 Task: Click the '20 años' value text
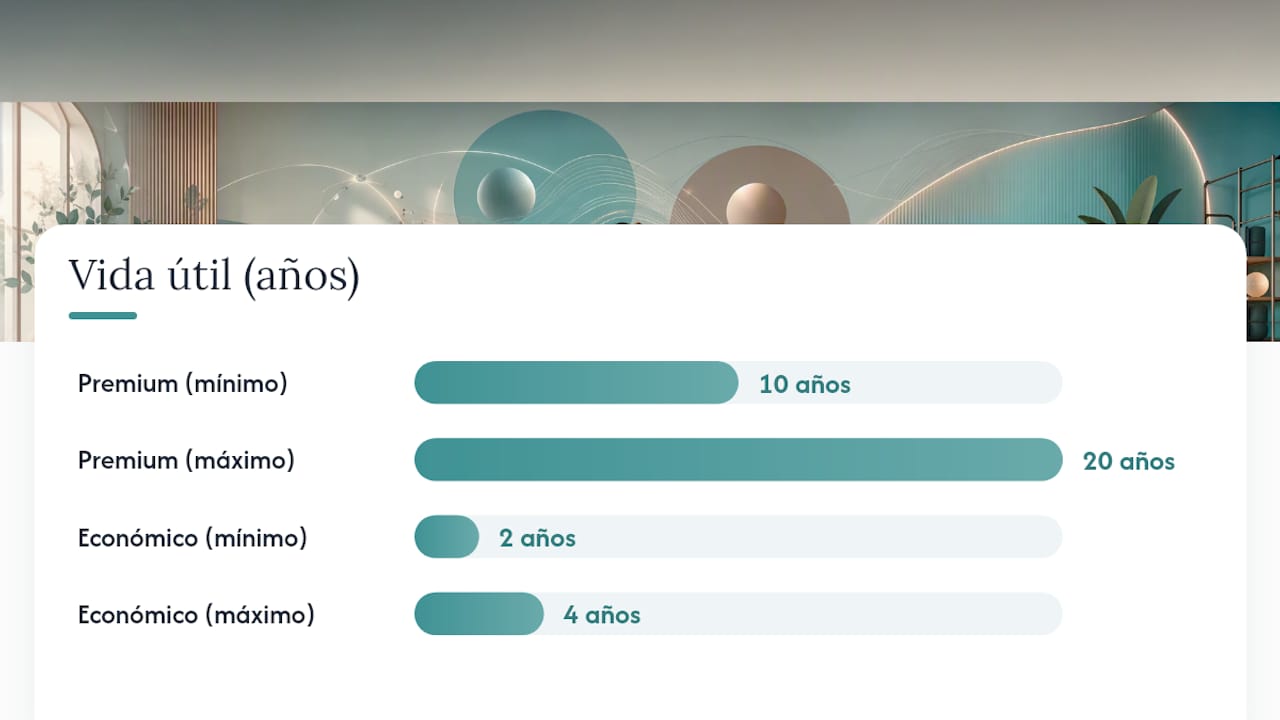coord(1129,461)
